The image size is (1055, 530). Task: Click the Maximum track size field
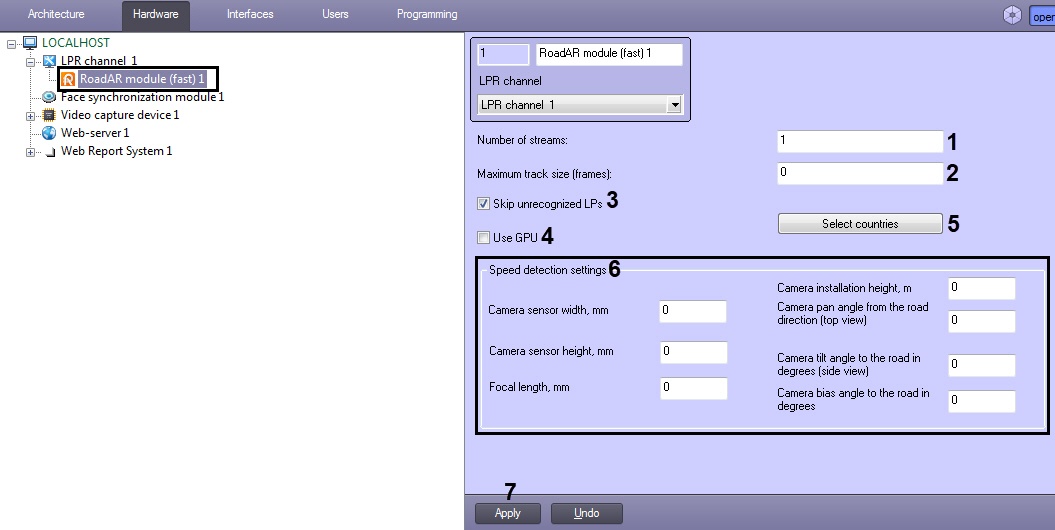[x=860, y=174]
